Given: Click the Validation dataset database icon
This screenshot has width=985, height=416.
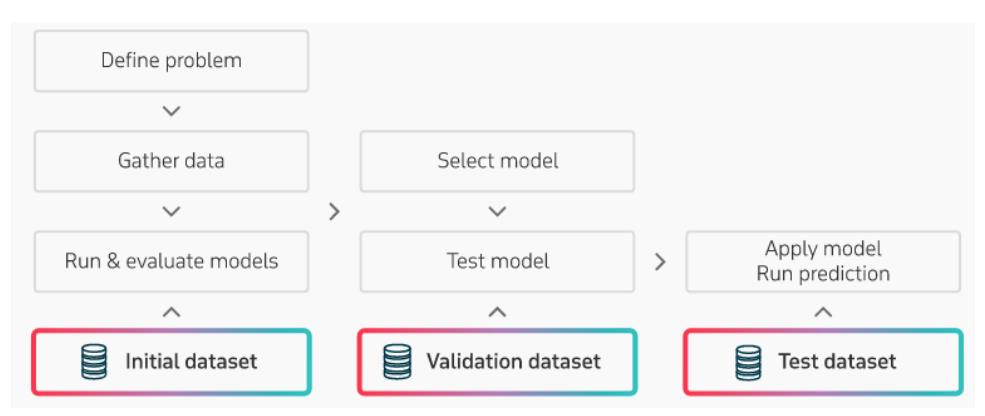Looking at the screenshot, I should (x=397, y=362).
